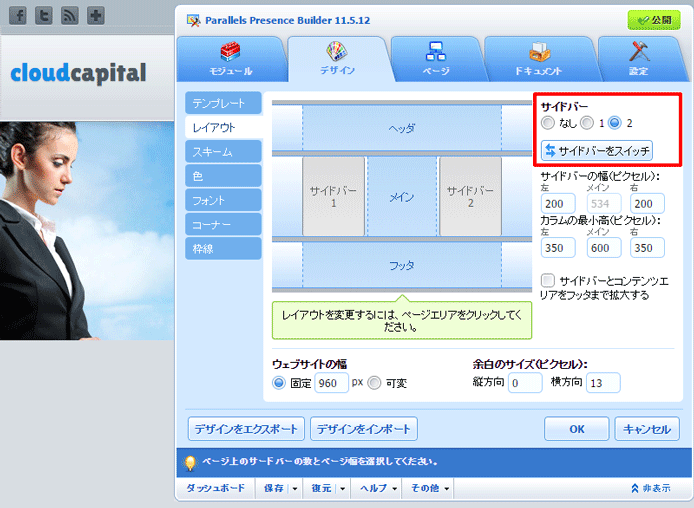Choose 可変 website width option

(374, 383)
